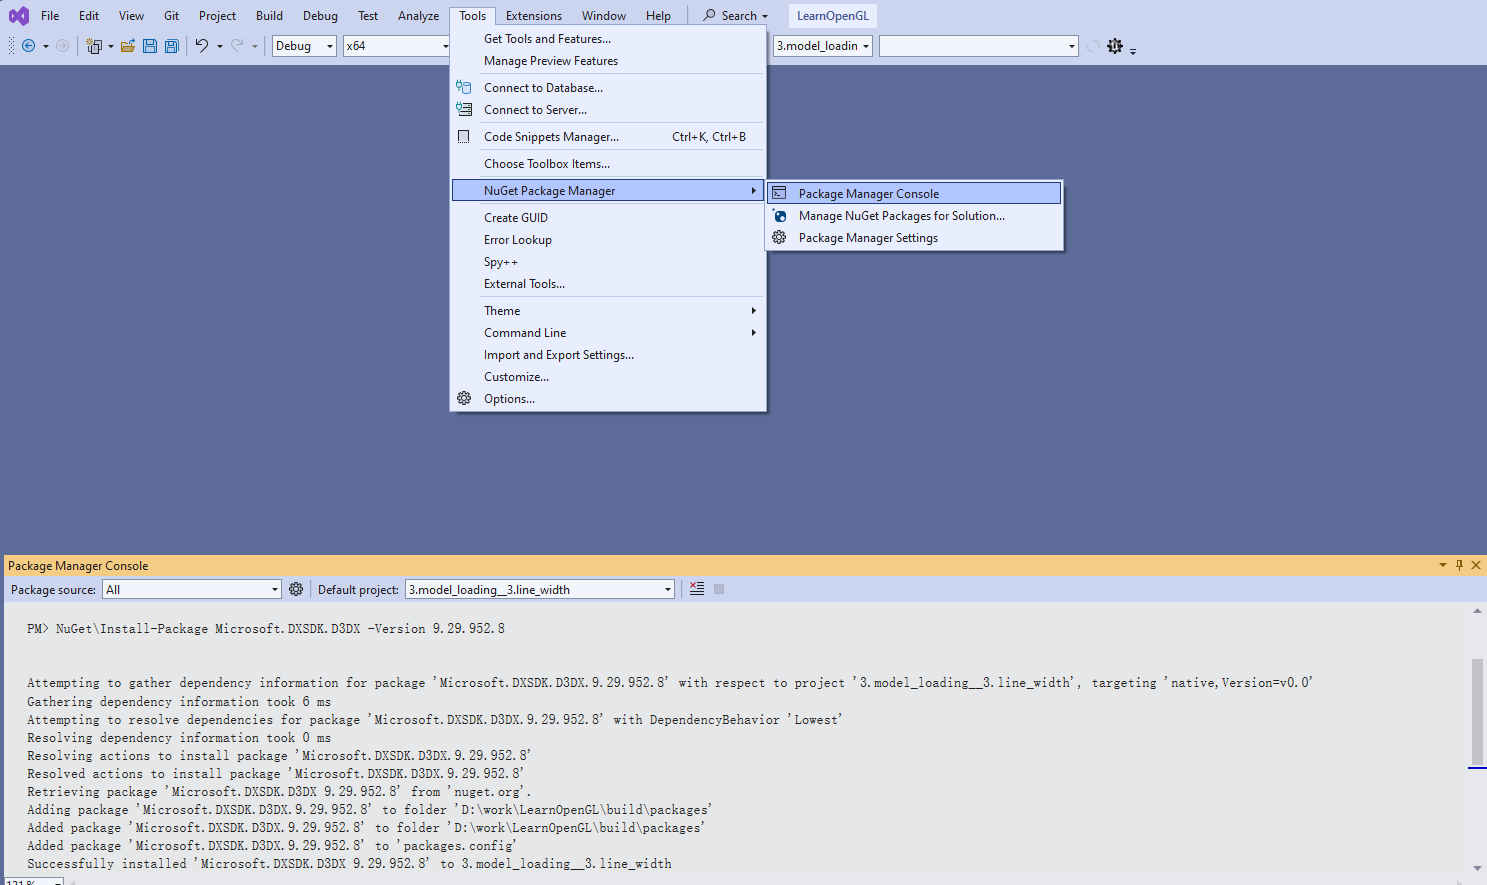Expand the toolbar overflow options arrow

1133,50
